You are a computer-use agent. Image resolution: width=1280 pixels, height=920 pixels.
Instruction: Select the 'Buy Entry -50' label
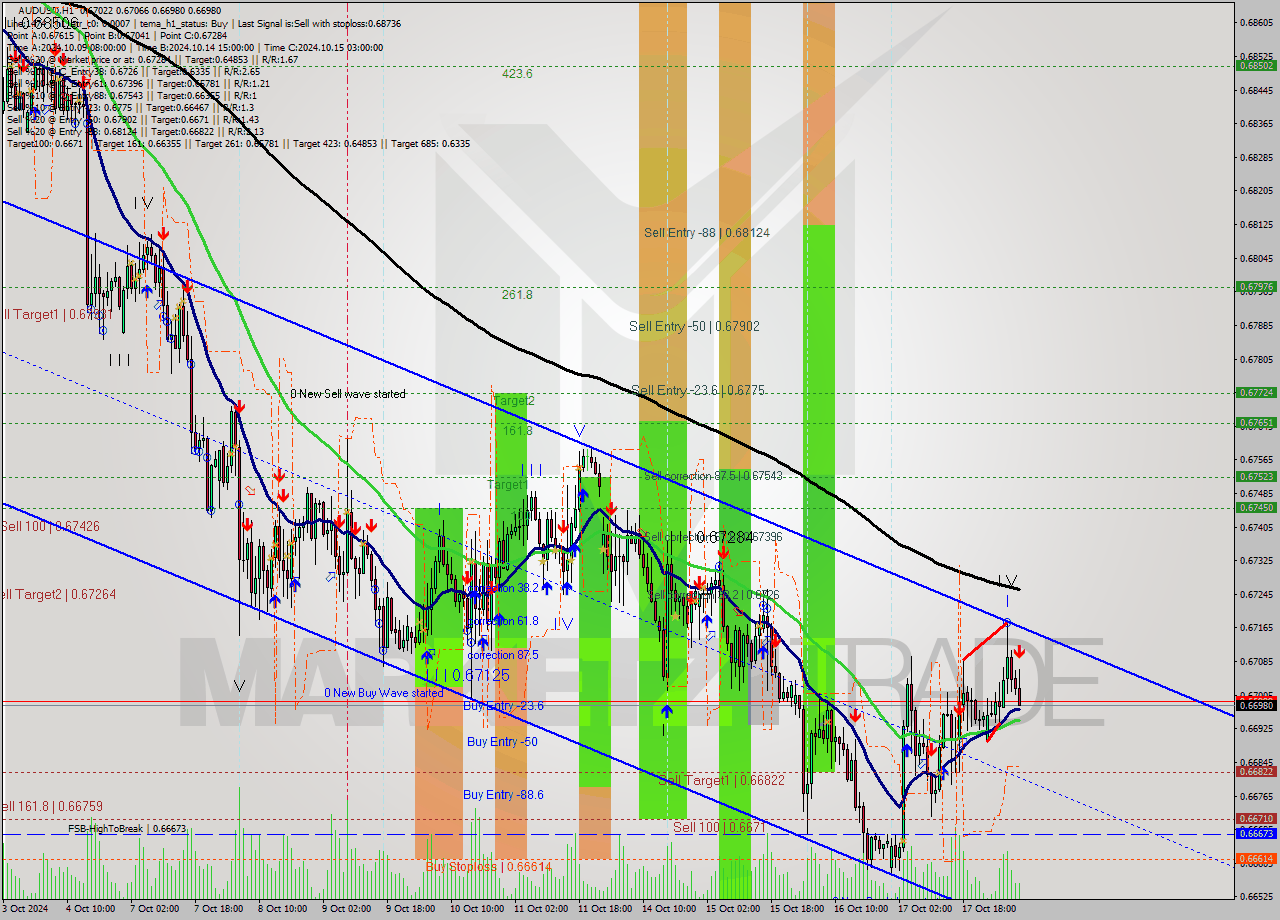click(502, 742)
